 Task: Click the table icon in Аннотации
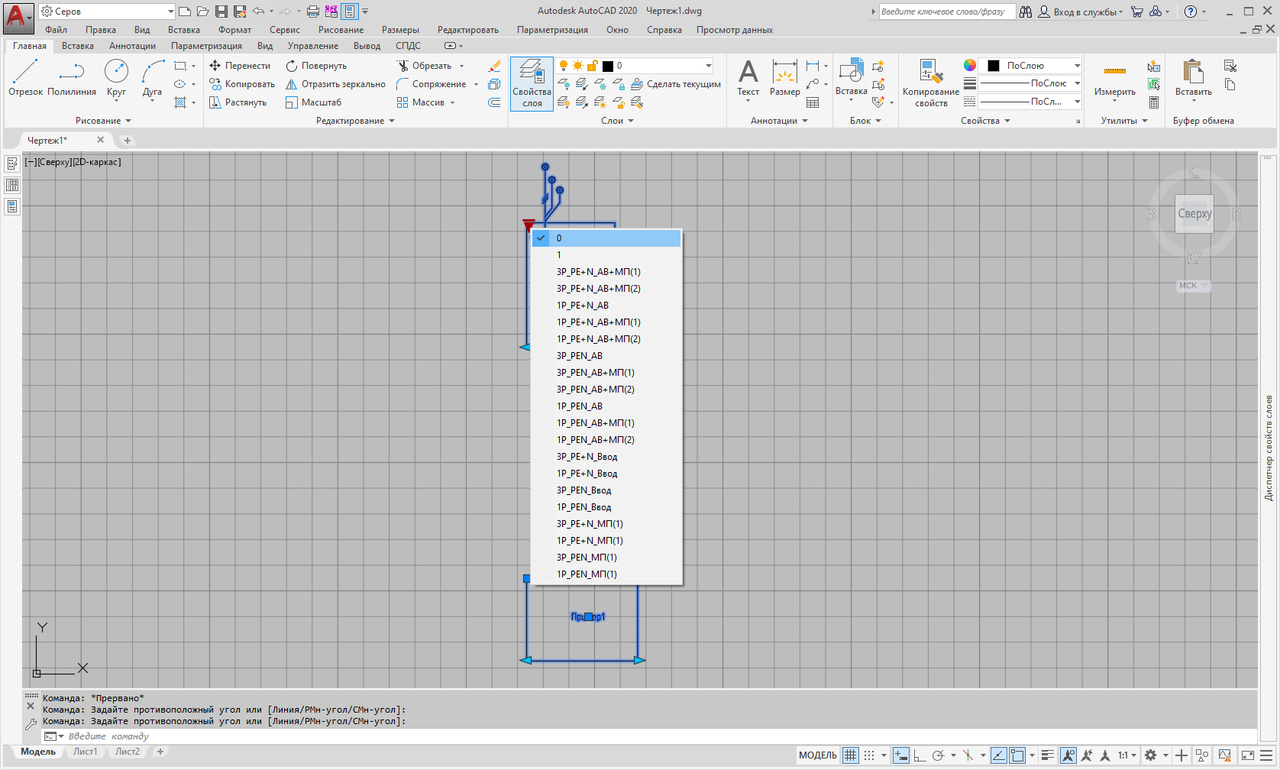813,102
